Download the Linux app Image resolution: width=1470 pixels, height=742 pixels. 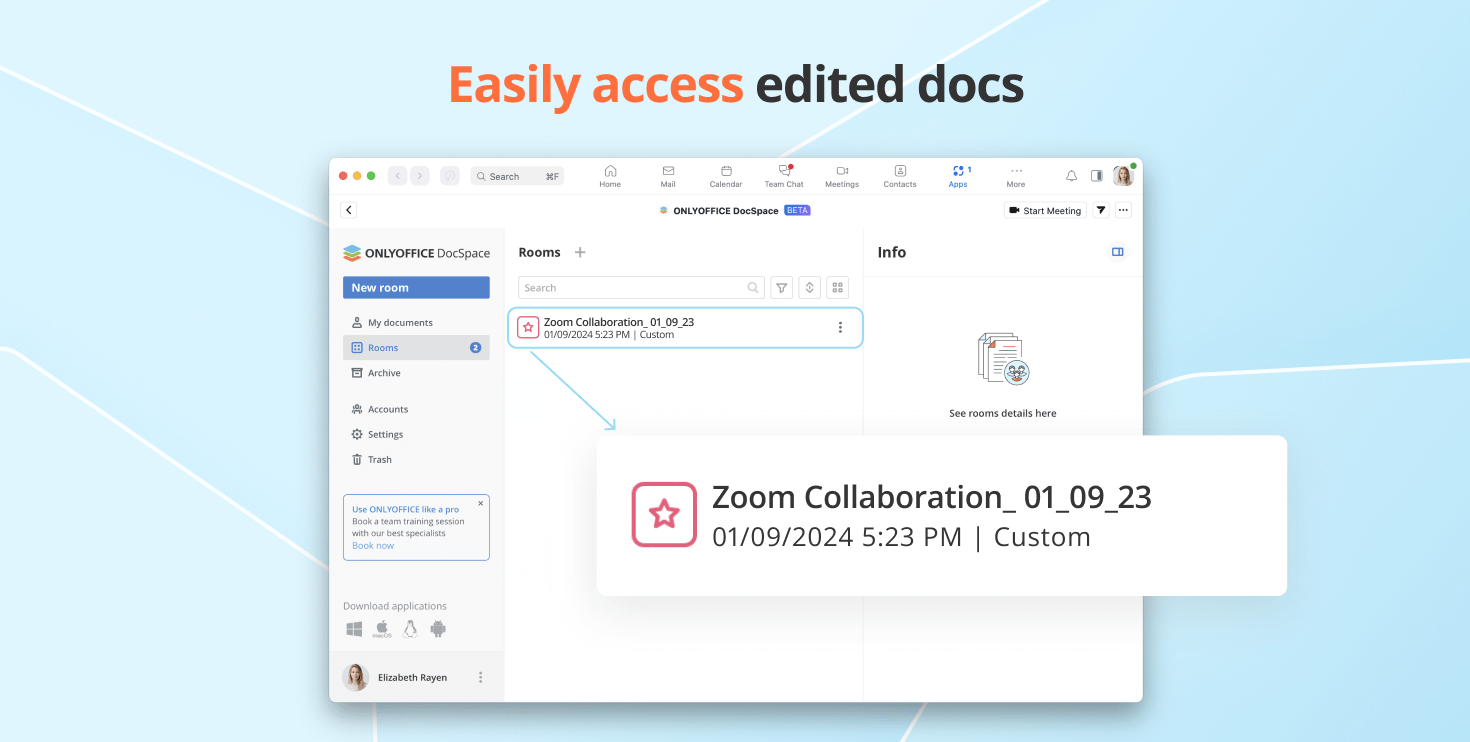pos(410,629)
